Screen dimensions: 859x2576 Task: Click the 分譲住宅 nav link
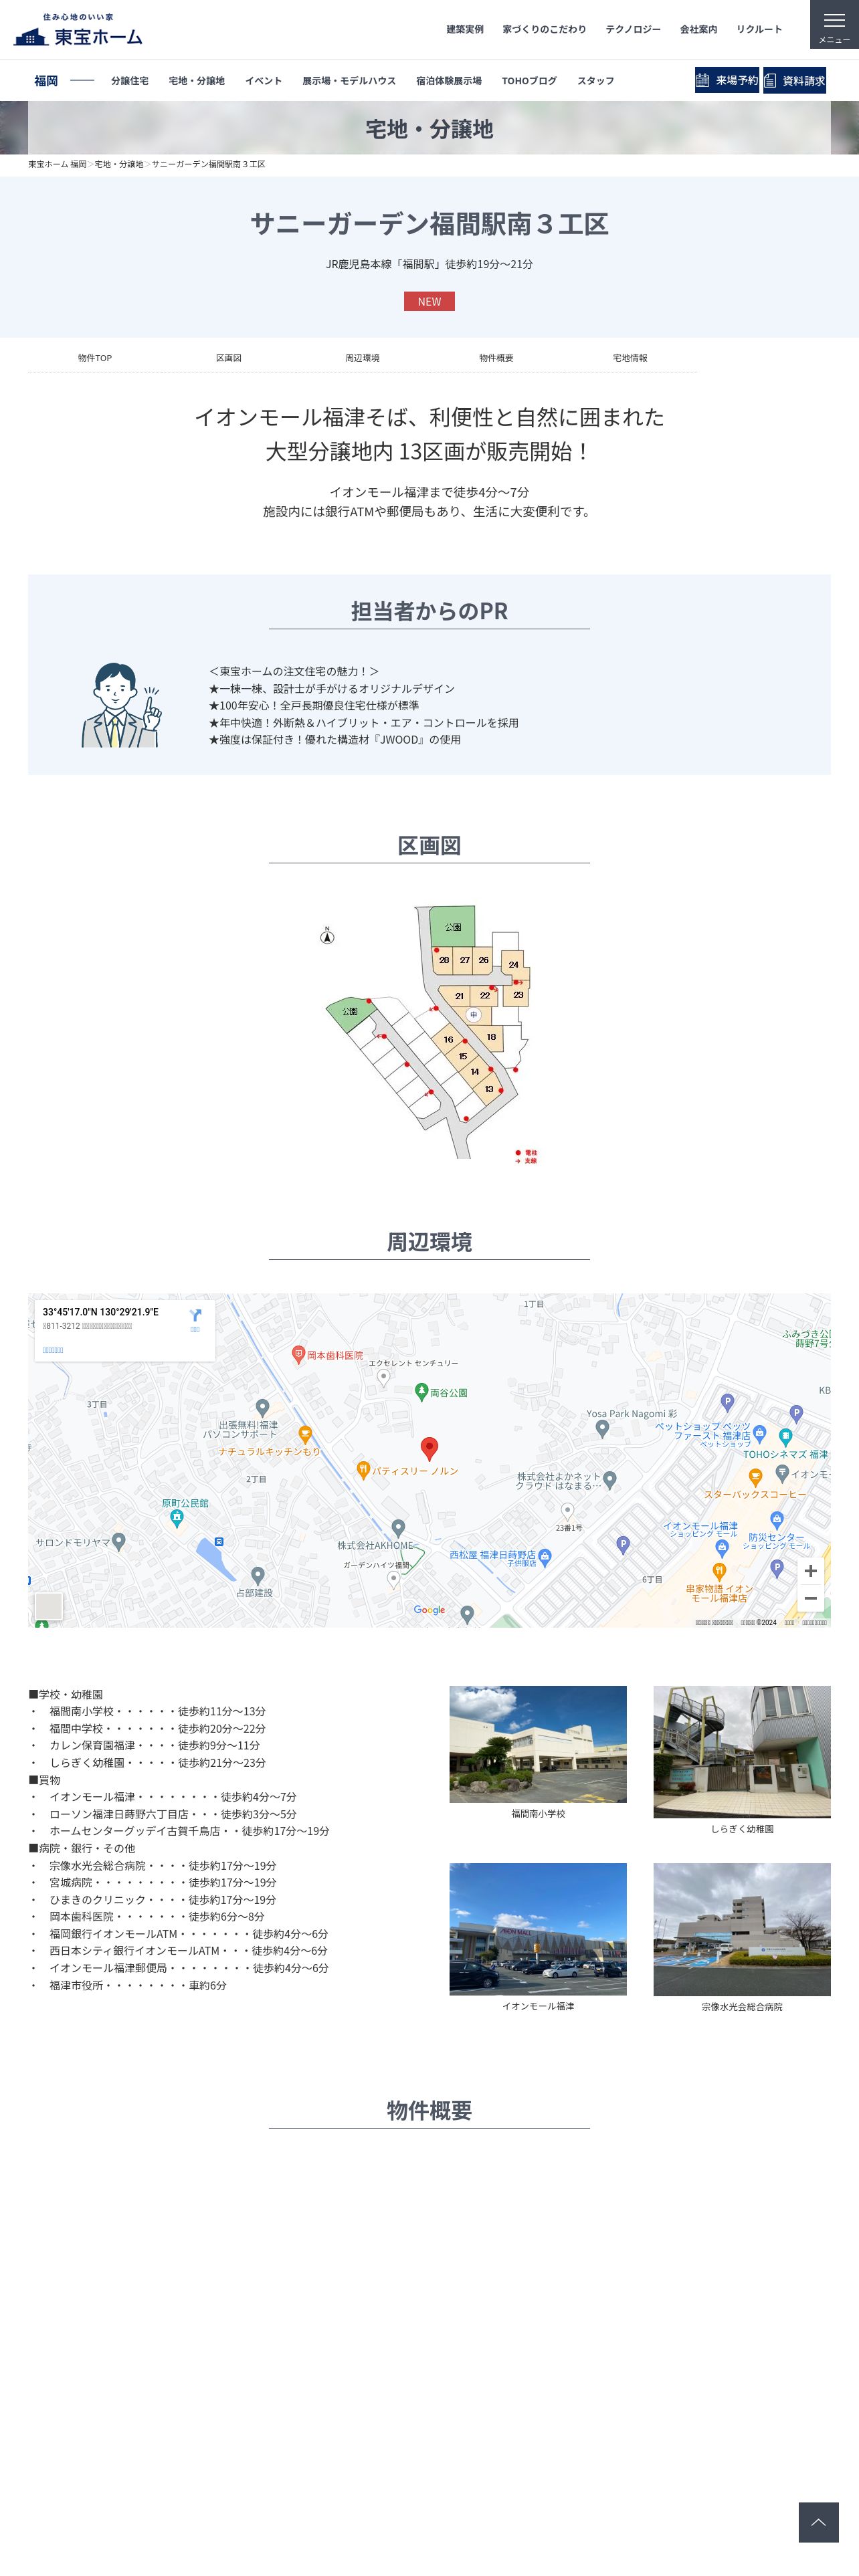point(130,81)
